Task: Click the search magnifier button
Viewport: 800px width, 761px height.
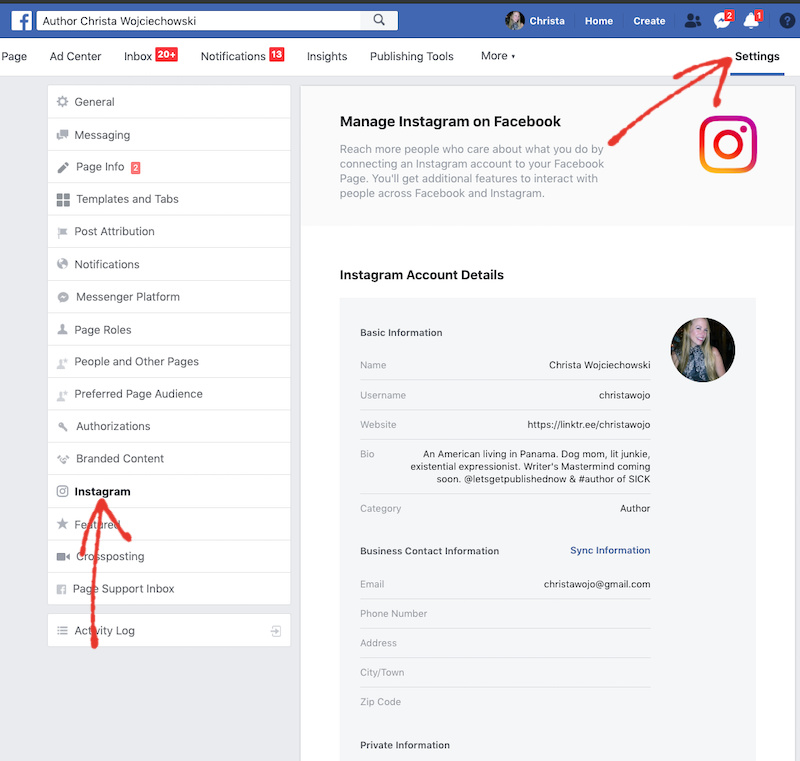Action: 379,20
